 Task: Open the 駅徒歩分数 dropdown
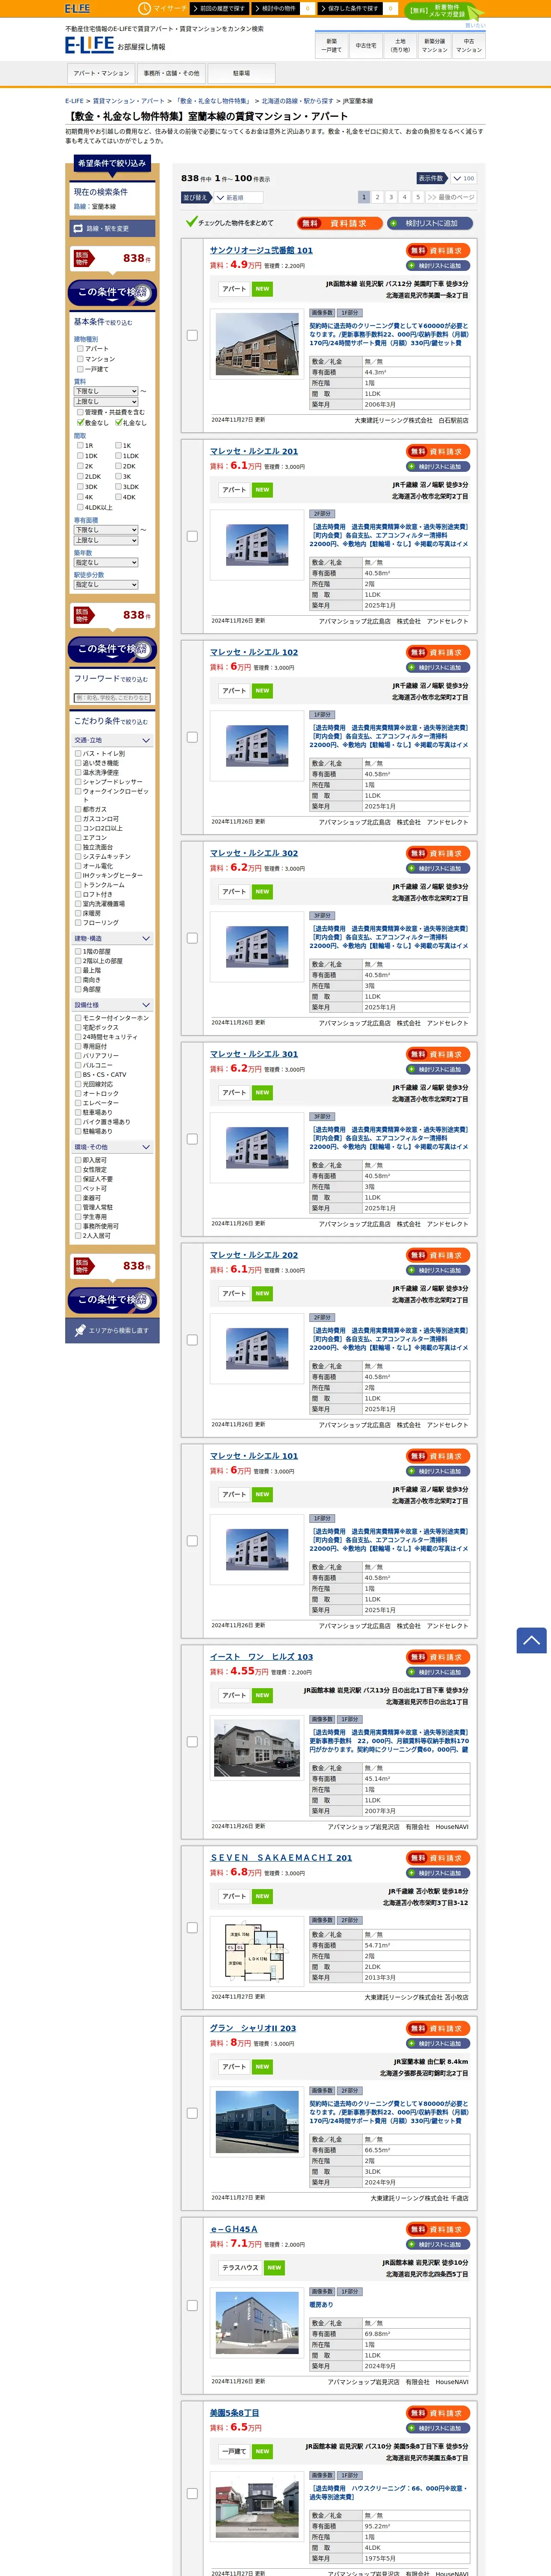pos(106,585)
